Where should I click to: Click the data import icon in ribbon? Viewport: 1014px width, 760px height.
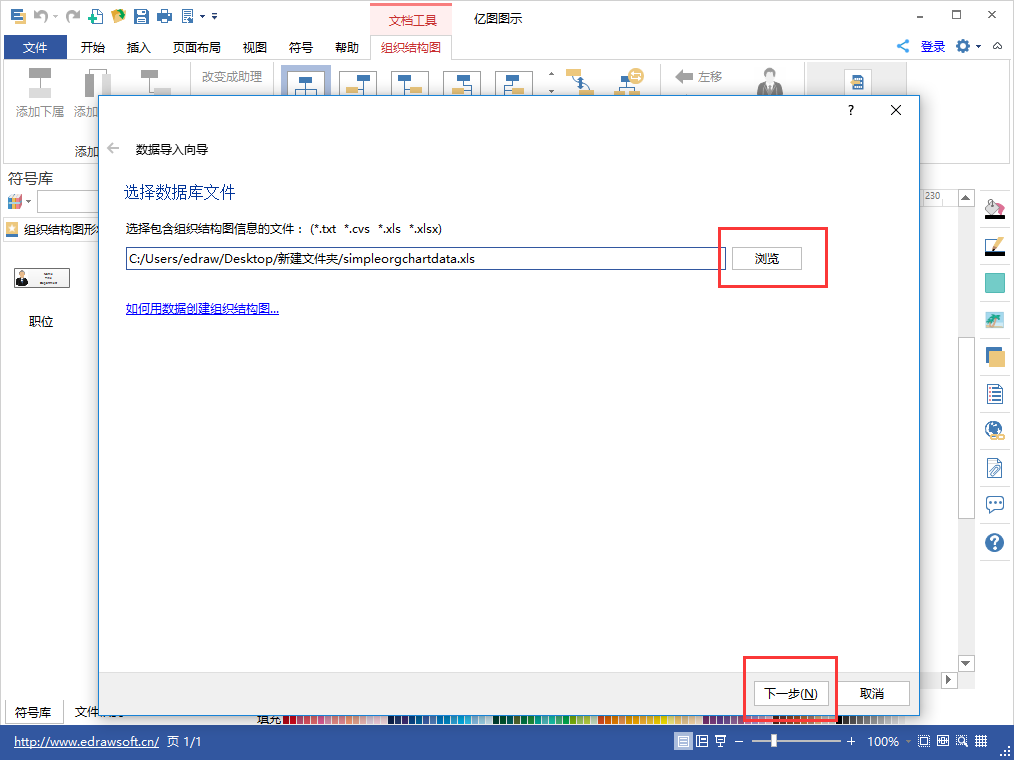pyautogui.click(x=858, y=81)
